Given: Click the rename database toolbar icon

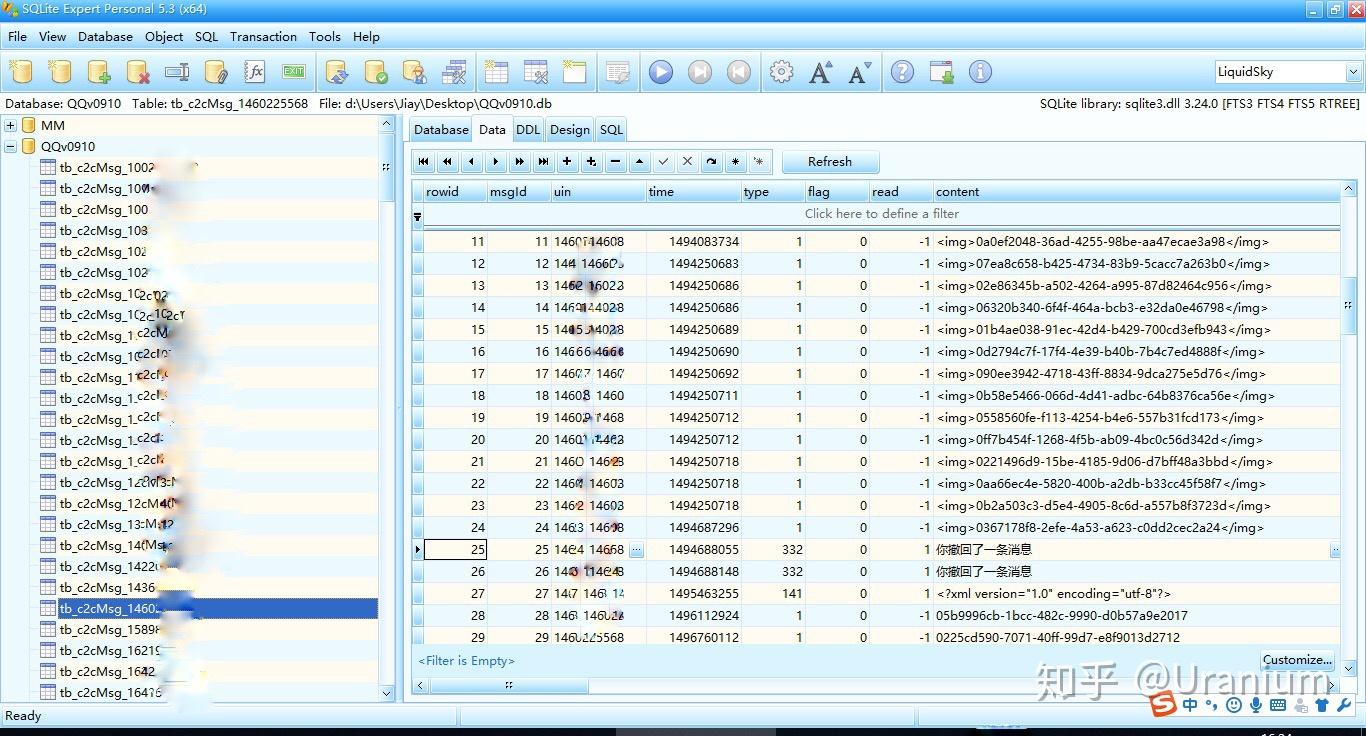Looking at the screenshot, I should click(x=177, y=72).
